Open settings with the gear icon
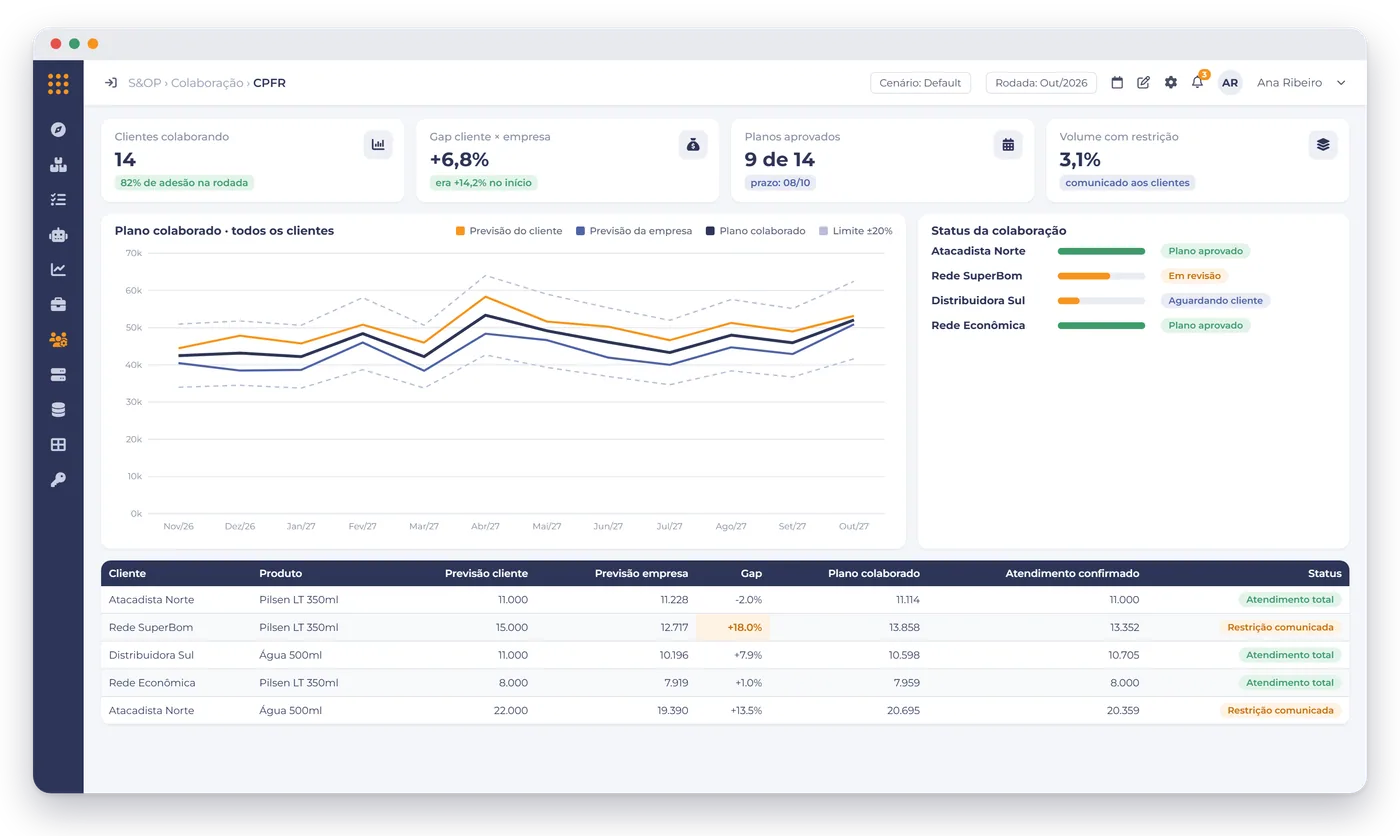1400x836 pixels. tap(1171, 83)
